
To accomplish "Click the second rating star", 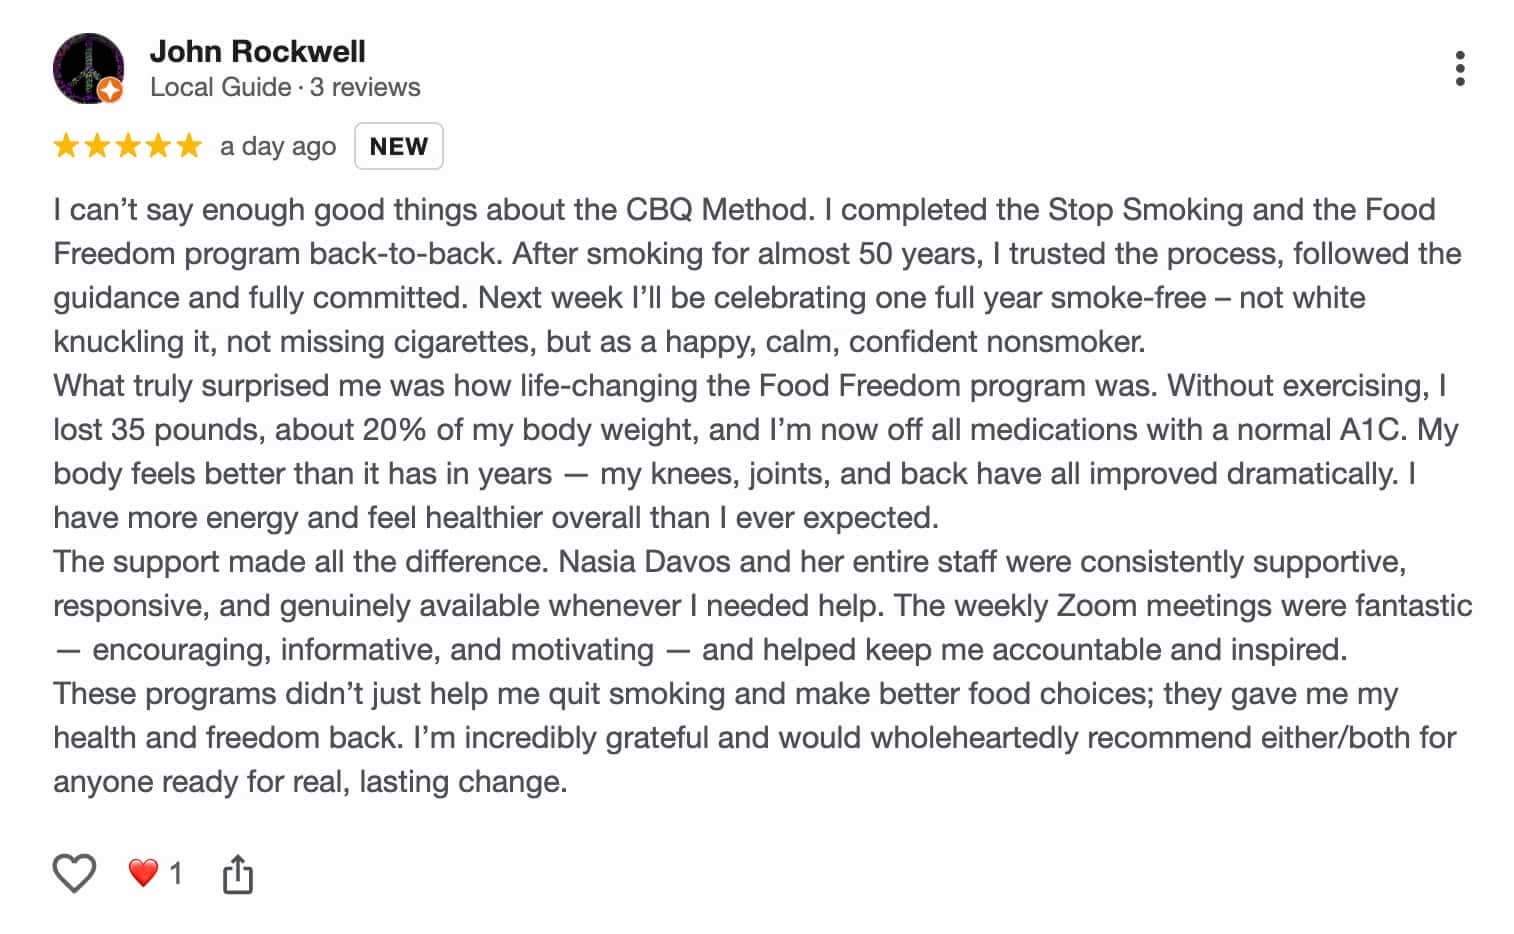I will coord(97,146).
